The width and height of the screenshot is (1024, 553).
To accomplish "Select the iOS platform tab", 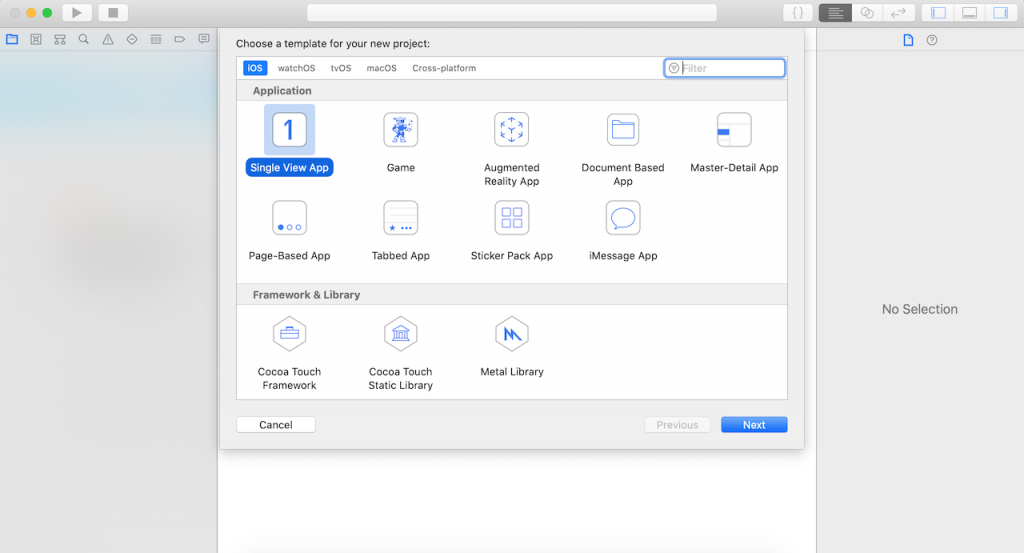I will (x=255, y=68).
